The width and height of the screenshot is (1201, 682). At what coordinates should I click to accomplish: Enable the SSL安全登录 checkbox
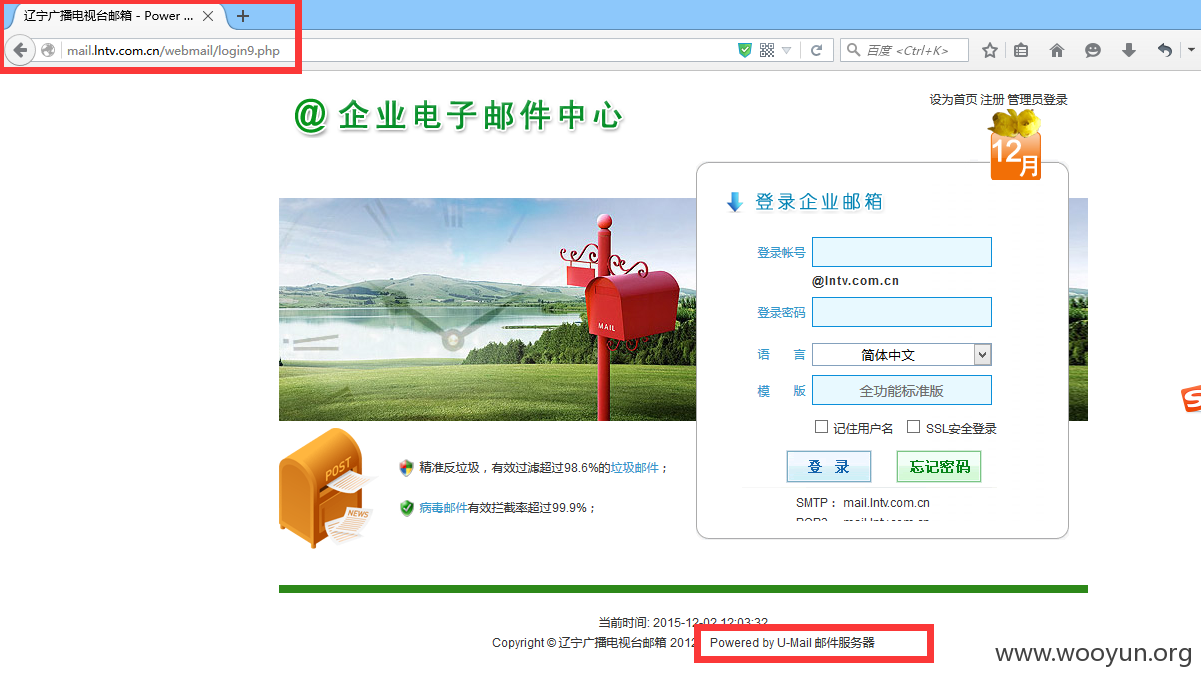coord(913,427)
